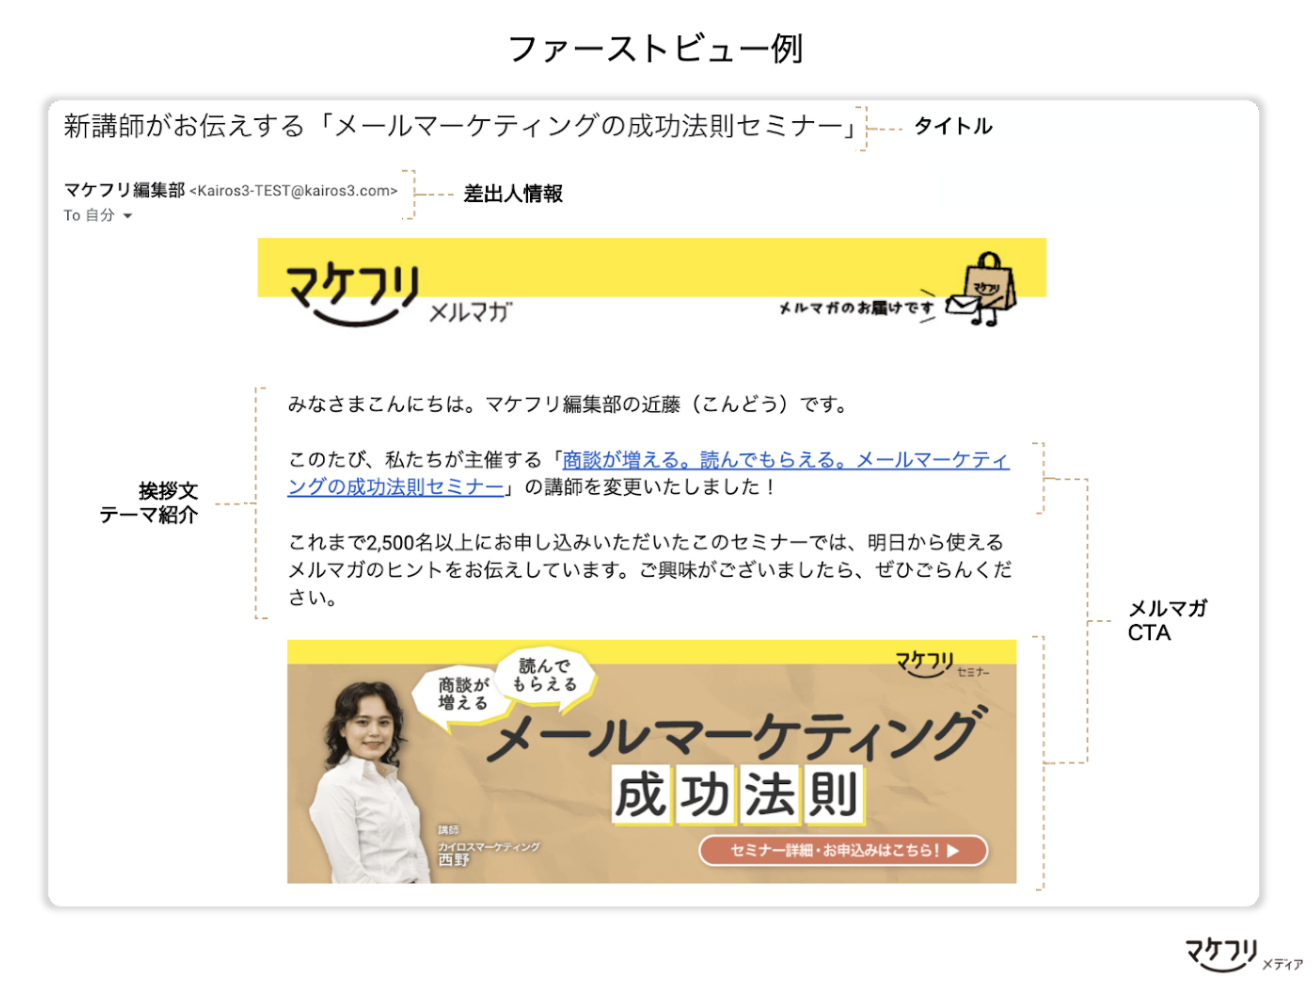Viewport: 1313px width, 986px height.
Task: Click the envelope held by the mascot
Action: tap(962, 305)
